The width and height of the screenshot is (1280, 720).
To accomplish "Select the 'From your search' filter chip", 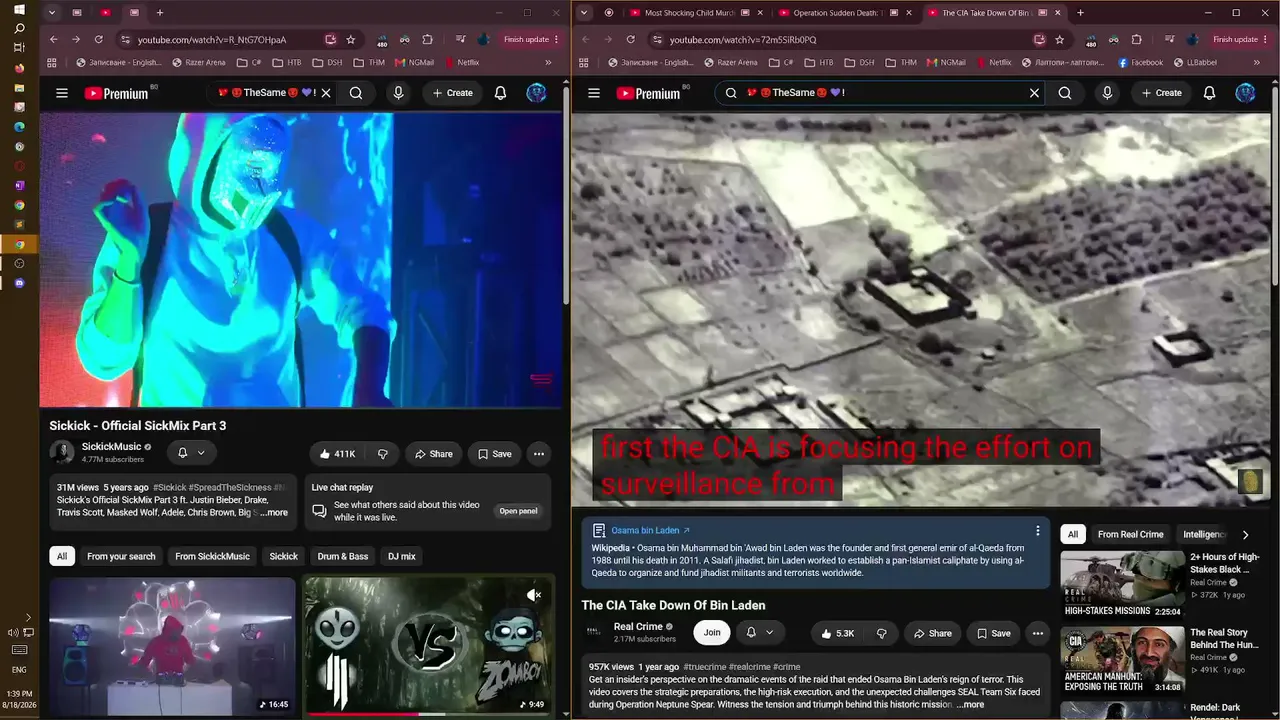I will click(x=121, y=556).
